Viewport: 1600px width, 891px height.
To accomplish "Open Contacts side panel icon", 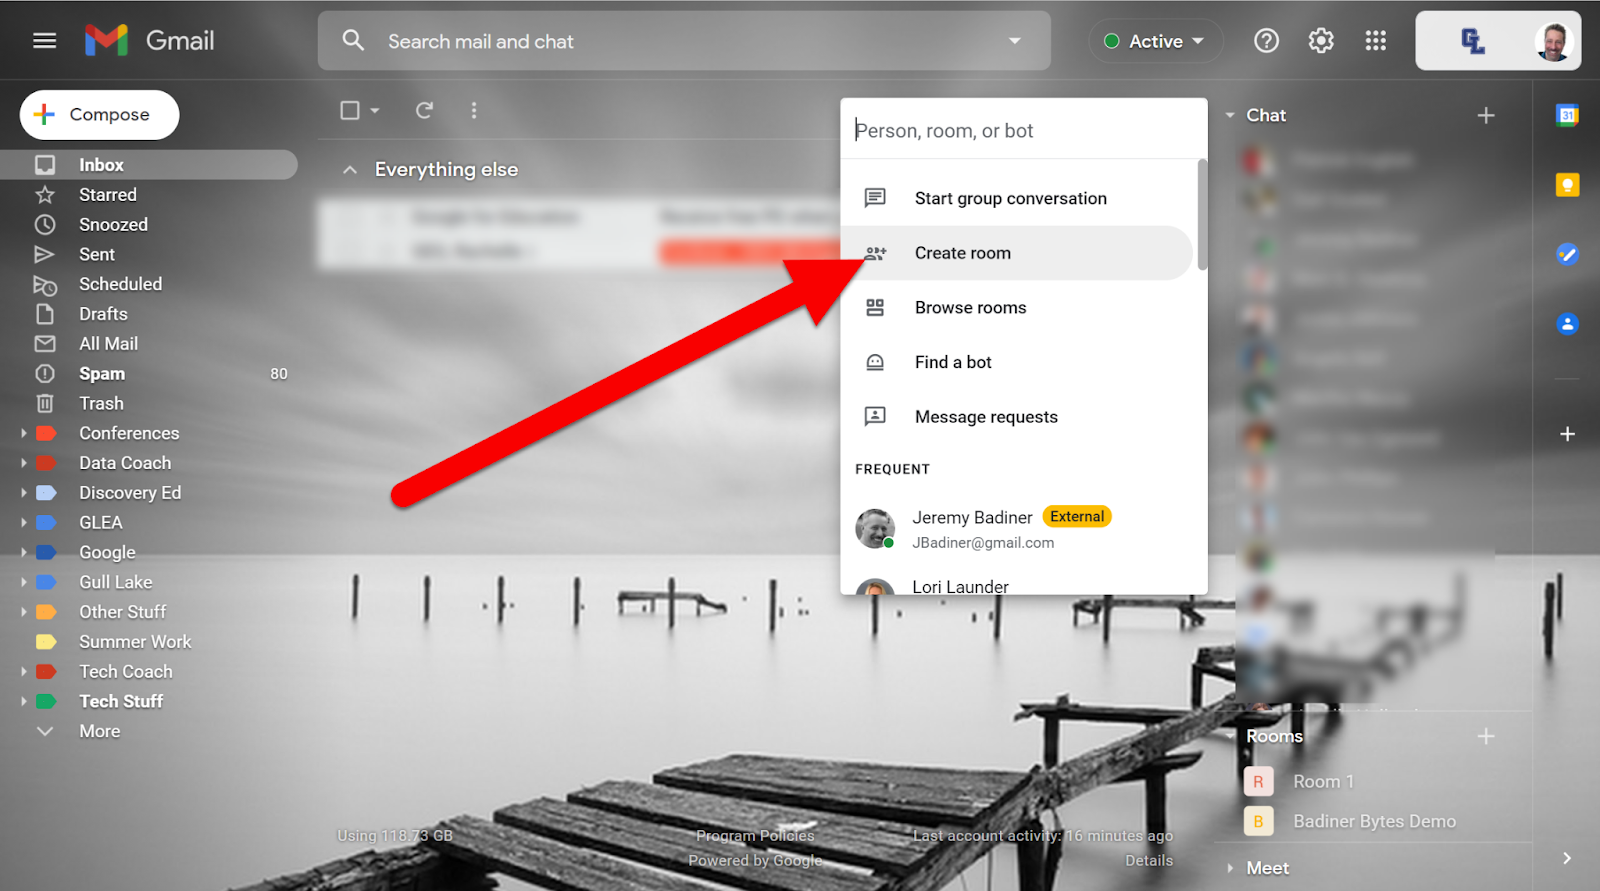I will (x=1567, y=324).
